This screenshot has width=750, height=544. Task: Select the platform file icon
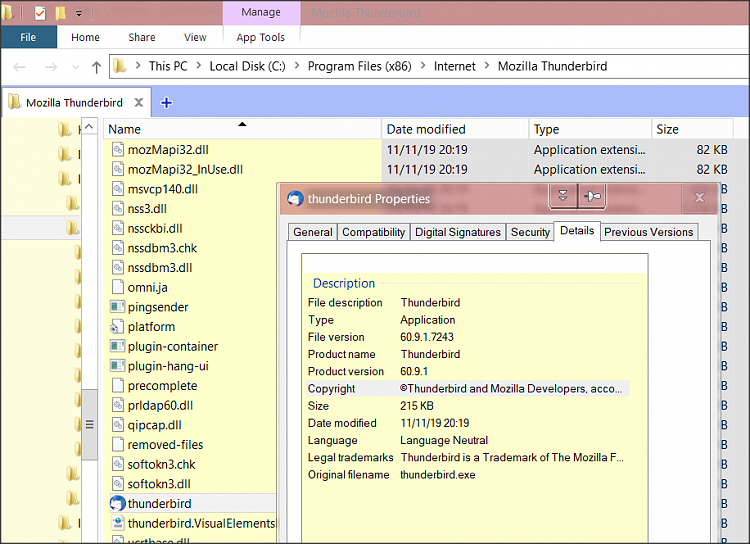(x=118, y=326)
